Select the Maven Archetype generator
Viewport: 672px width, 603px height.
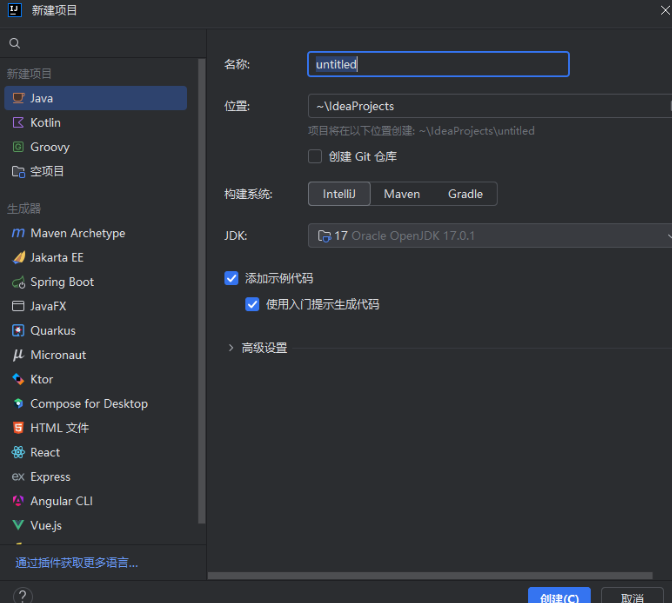point(96,233)
